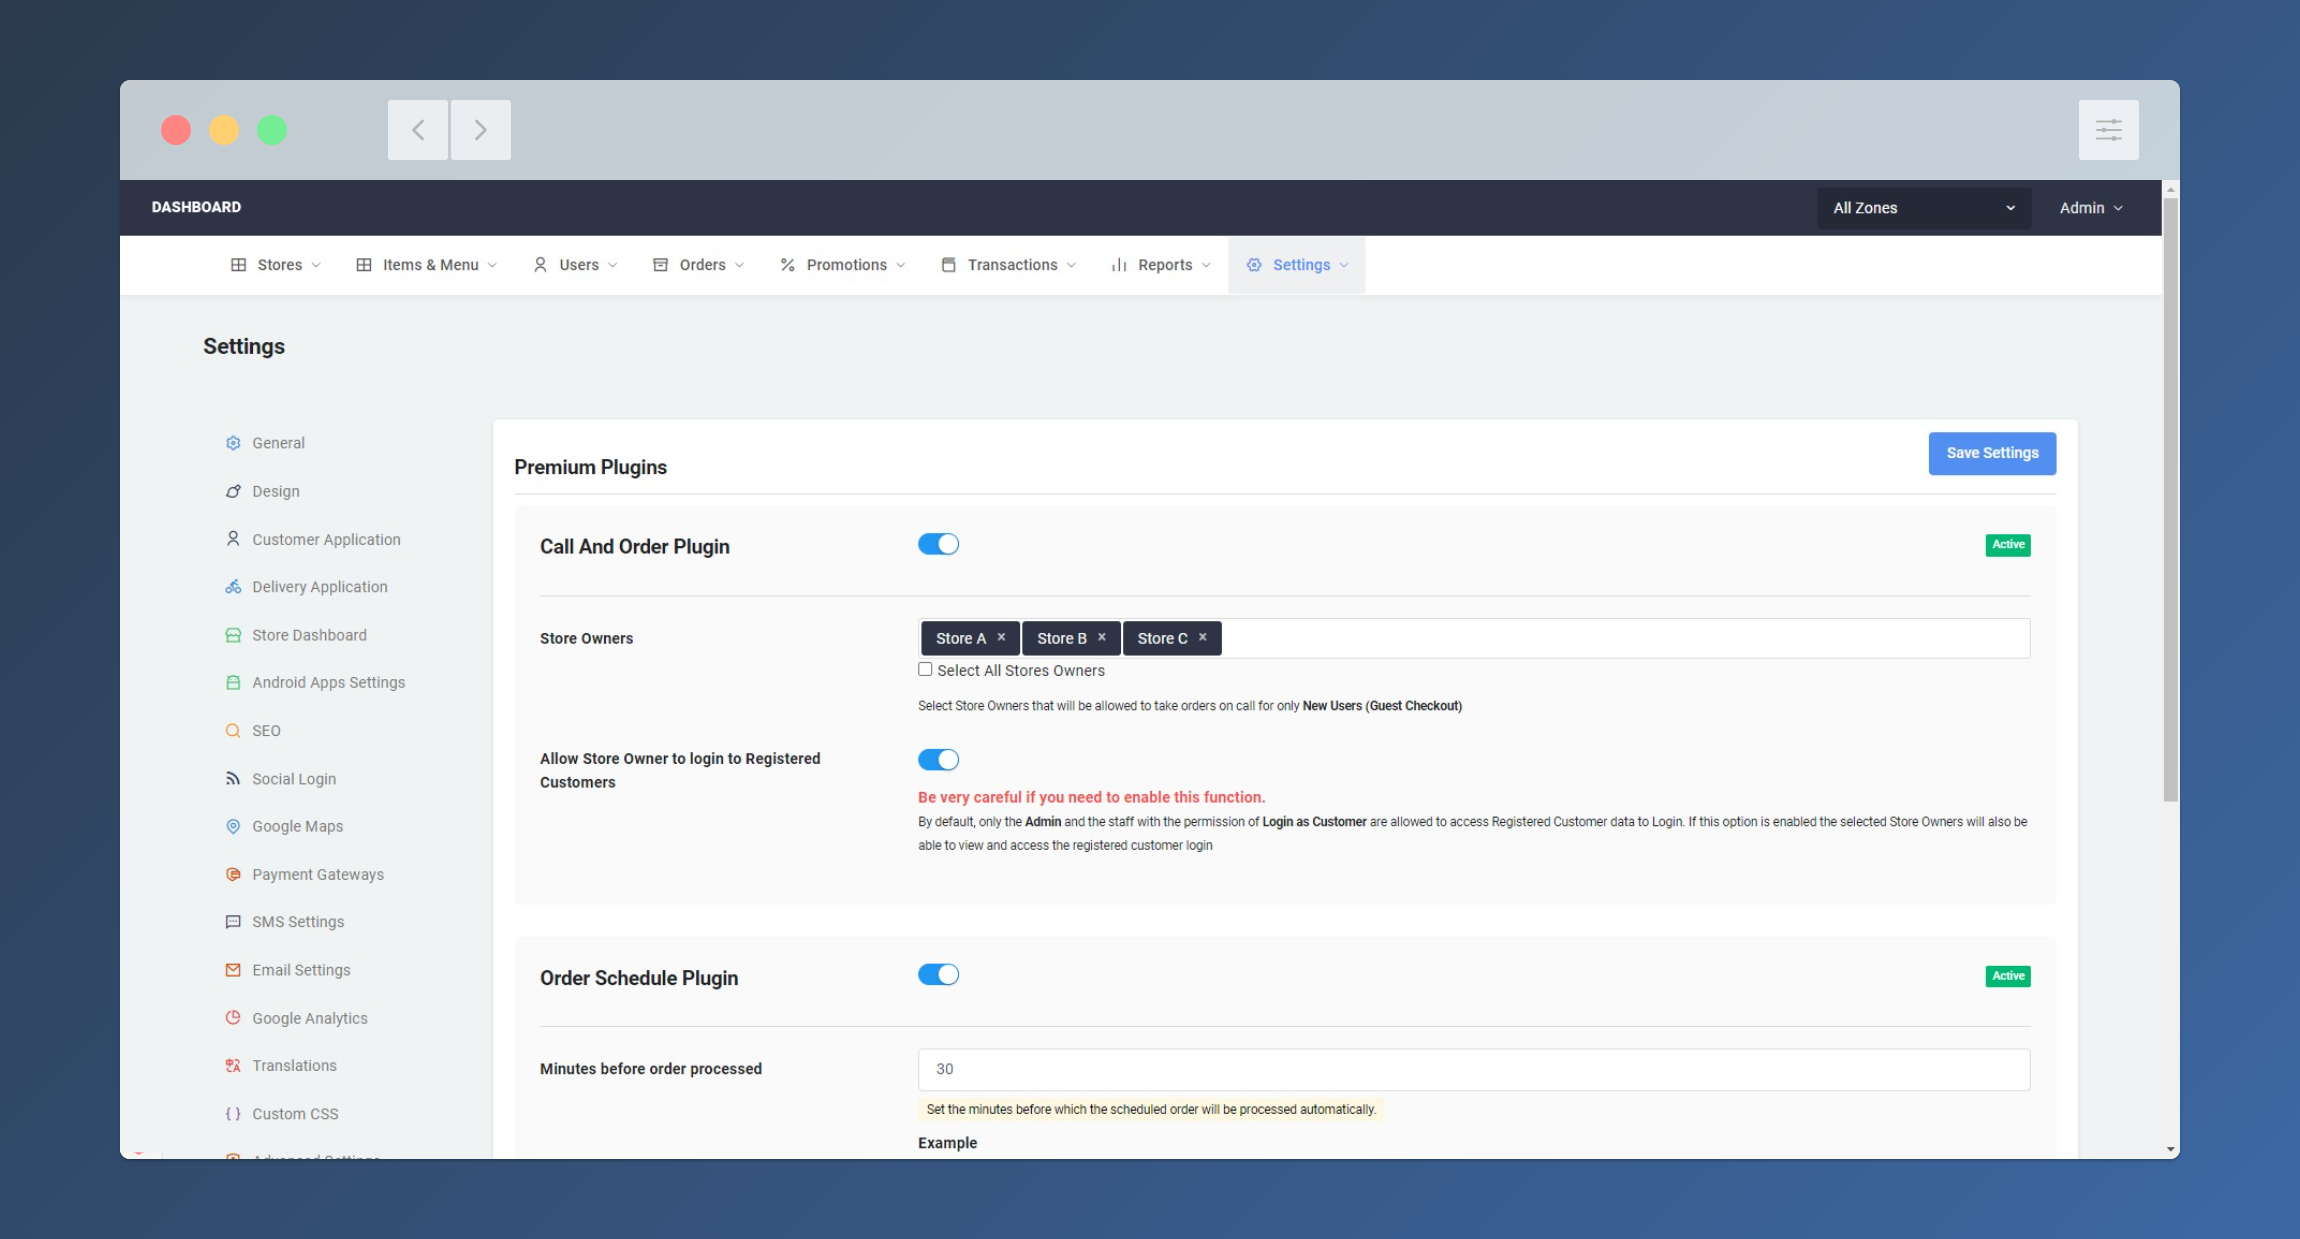Click the SMS Settings message icon
Screen dimensions: 2300x1239
(233, 922)
